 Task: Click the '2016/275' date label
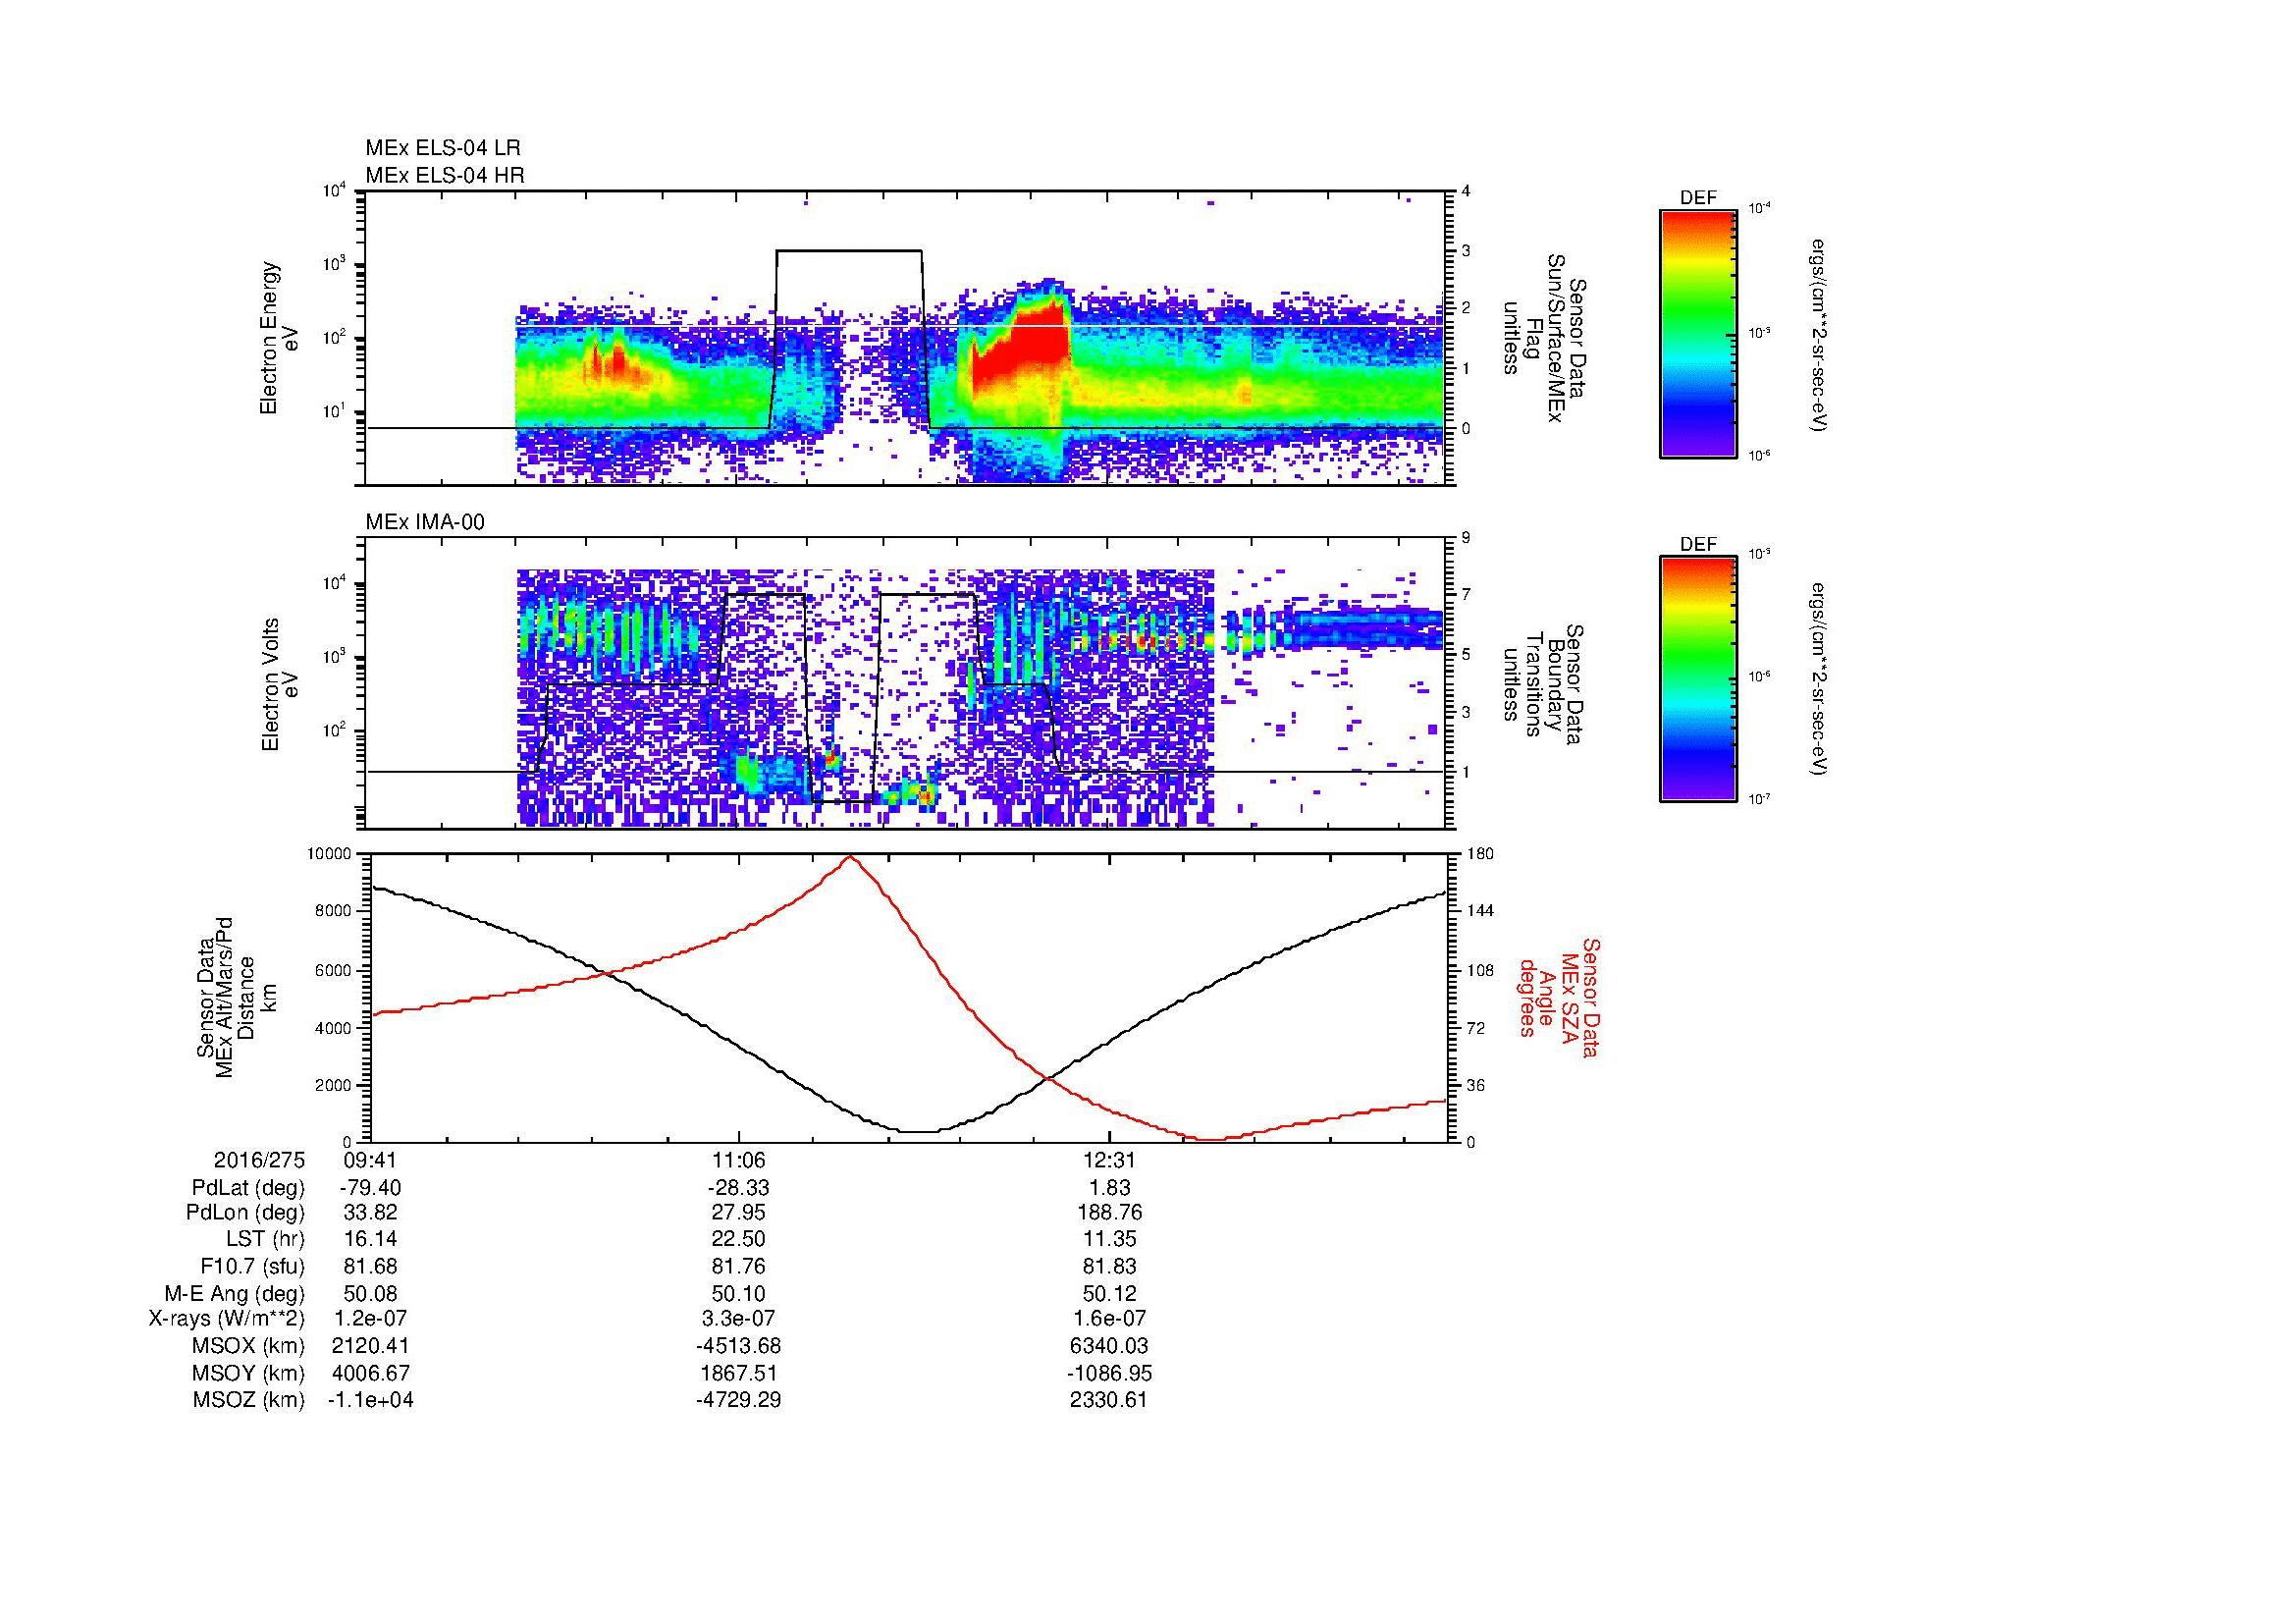tap(259, 1160)
